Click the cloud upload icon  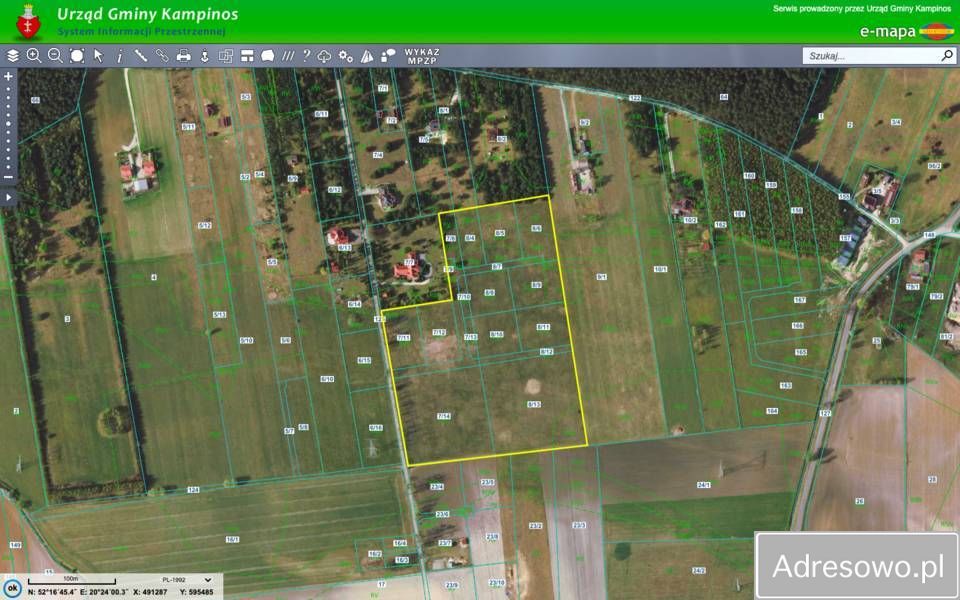click(x=324, y=56)
